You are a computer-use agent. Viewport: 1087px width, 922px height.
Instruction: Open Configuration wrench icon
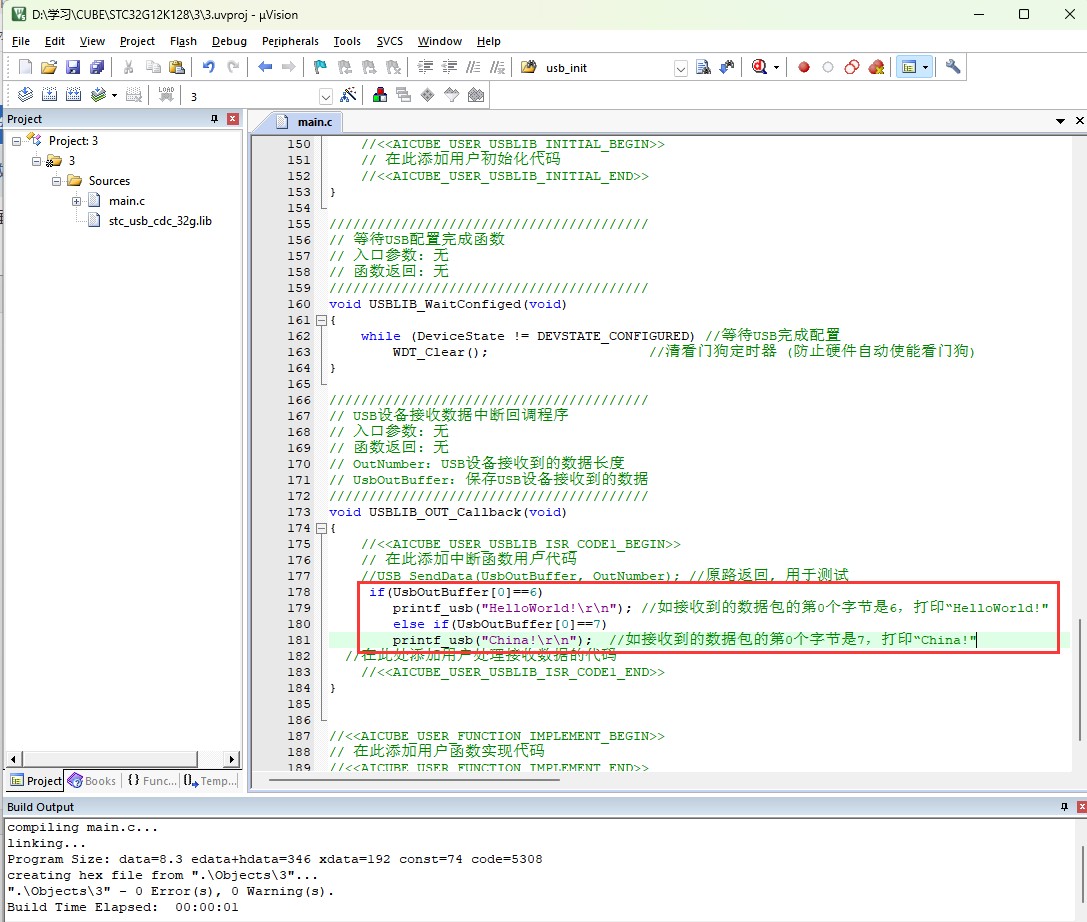point(953,67)
